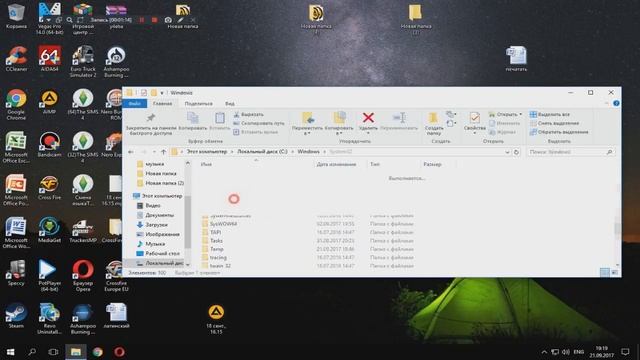Open Корзина recycle bin icon
Image resolution: width=640 pixels, height=360 pixels.
coord(16,16)
